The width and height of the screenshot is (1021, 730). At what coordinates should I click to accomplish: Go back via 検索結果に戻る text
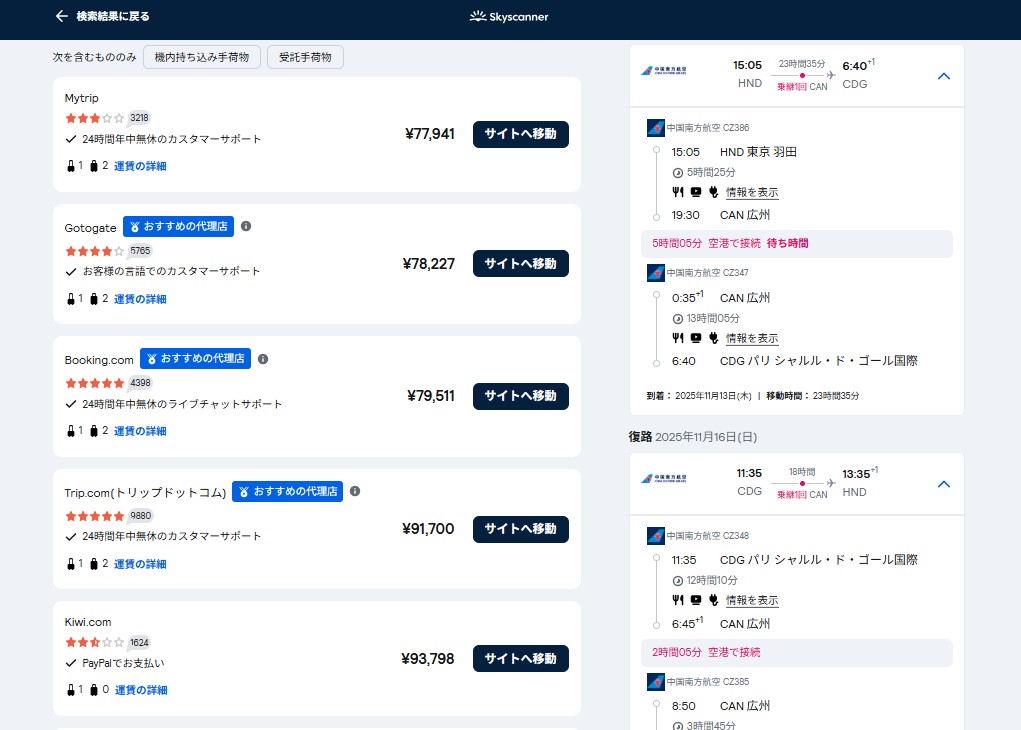(113, 16)
